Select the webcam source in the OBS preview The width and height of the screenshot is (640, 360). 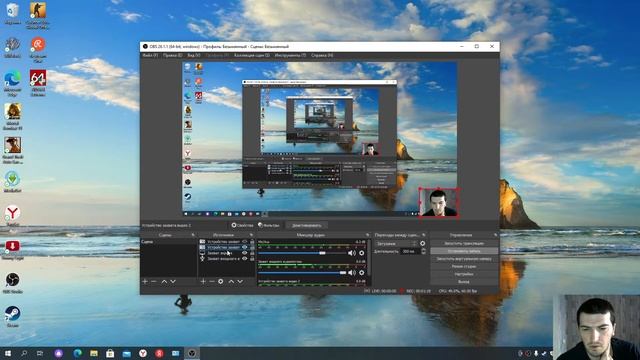click(x=439, y=202)
